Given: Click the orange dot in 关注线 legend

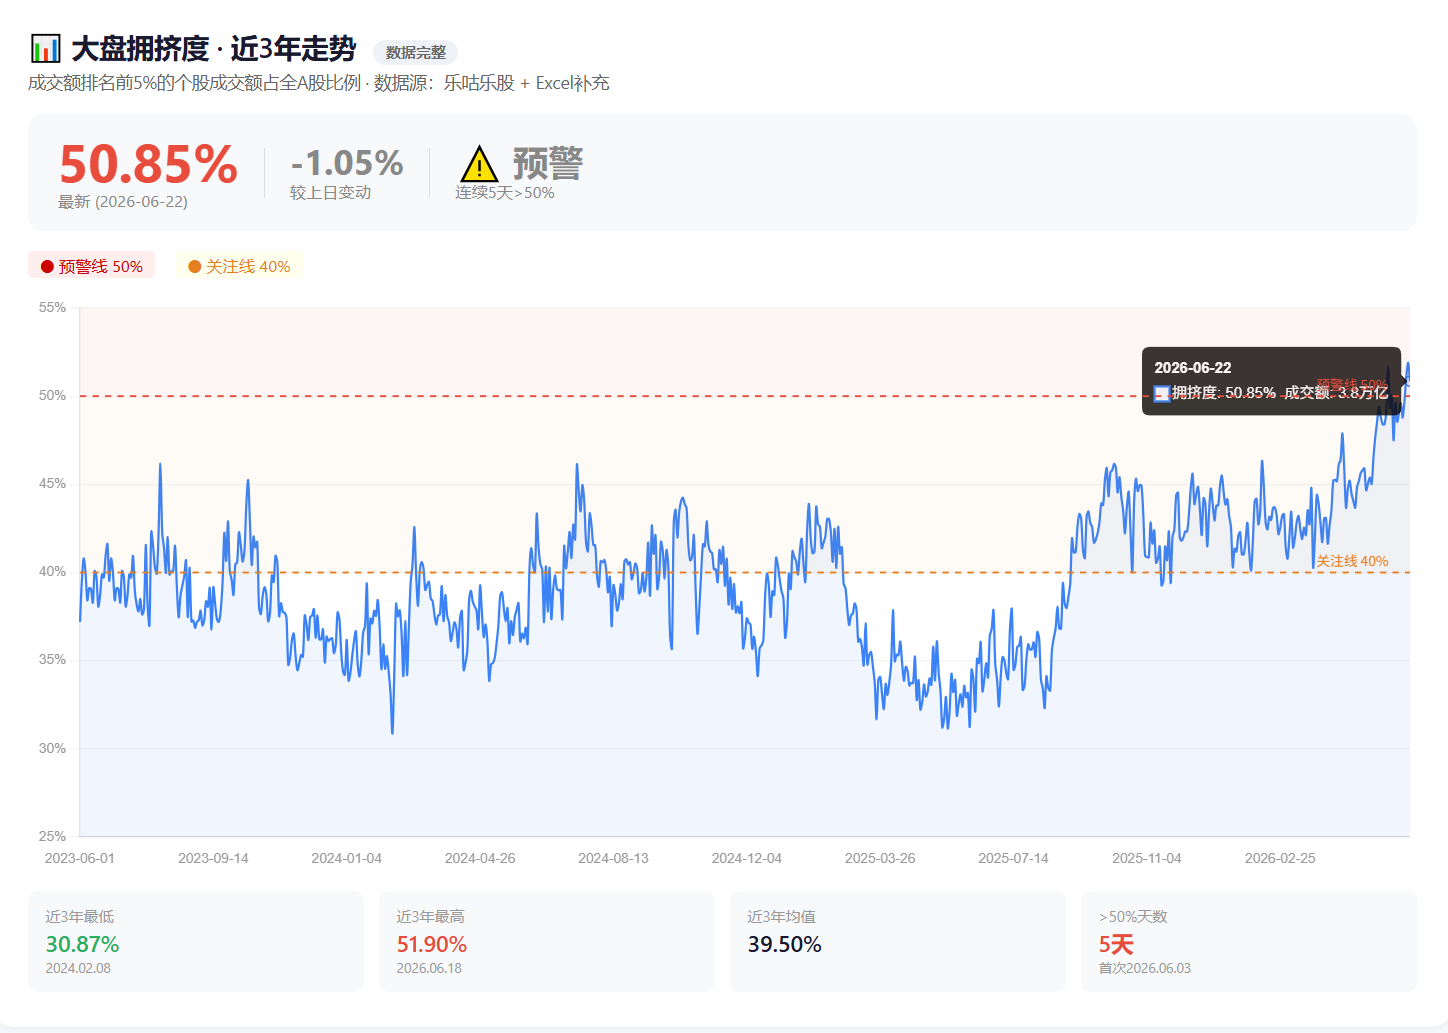Looking at the screenshot, I should [x=195, y=266].
